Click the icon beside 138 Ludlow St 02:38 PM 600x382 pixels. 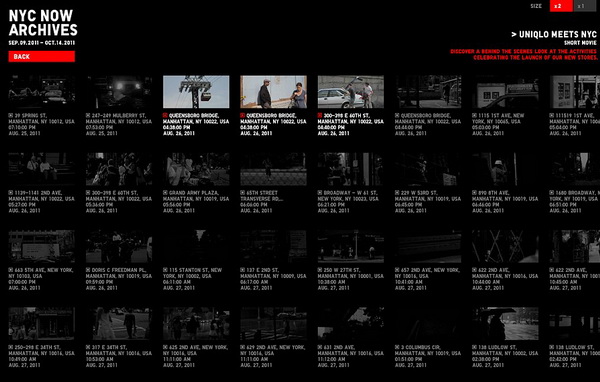pos(474,347)
